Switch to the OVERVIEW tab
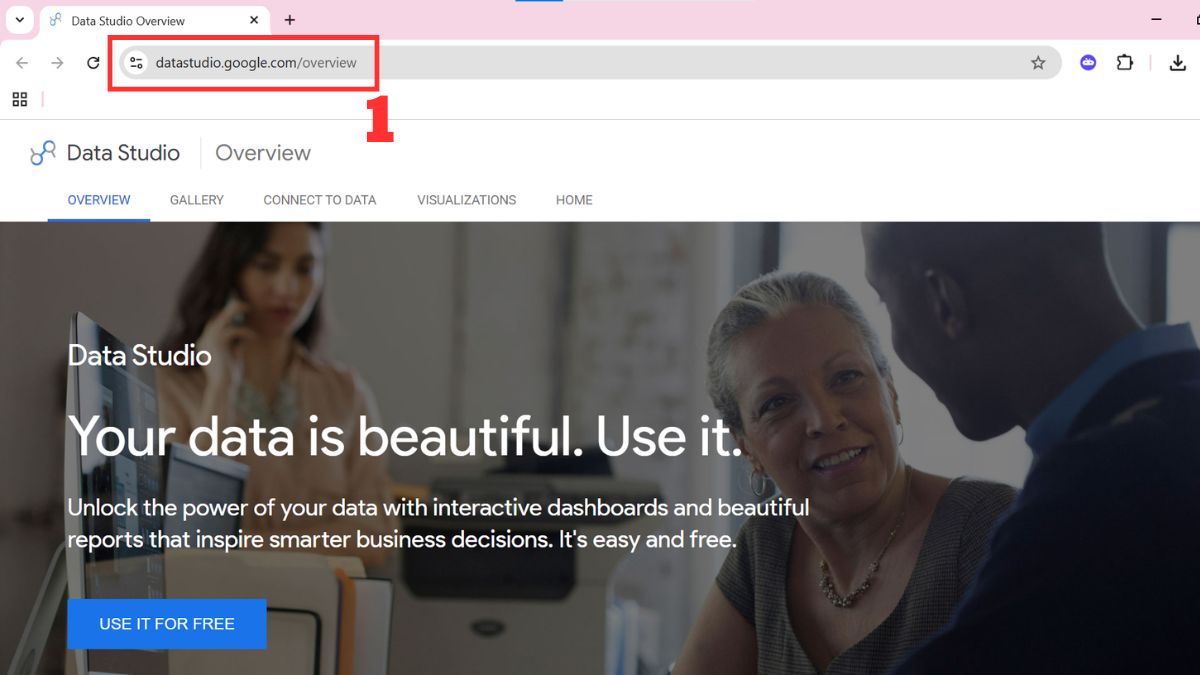 click(x=99, y=200)
